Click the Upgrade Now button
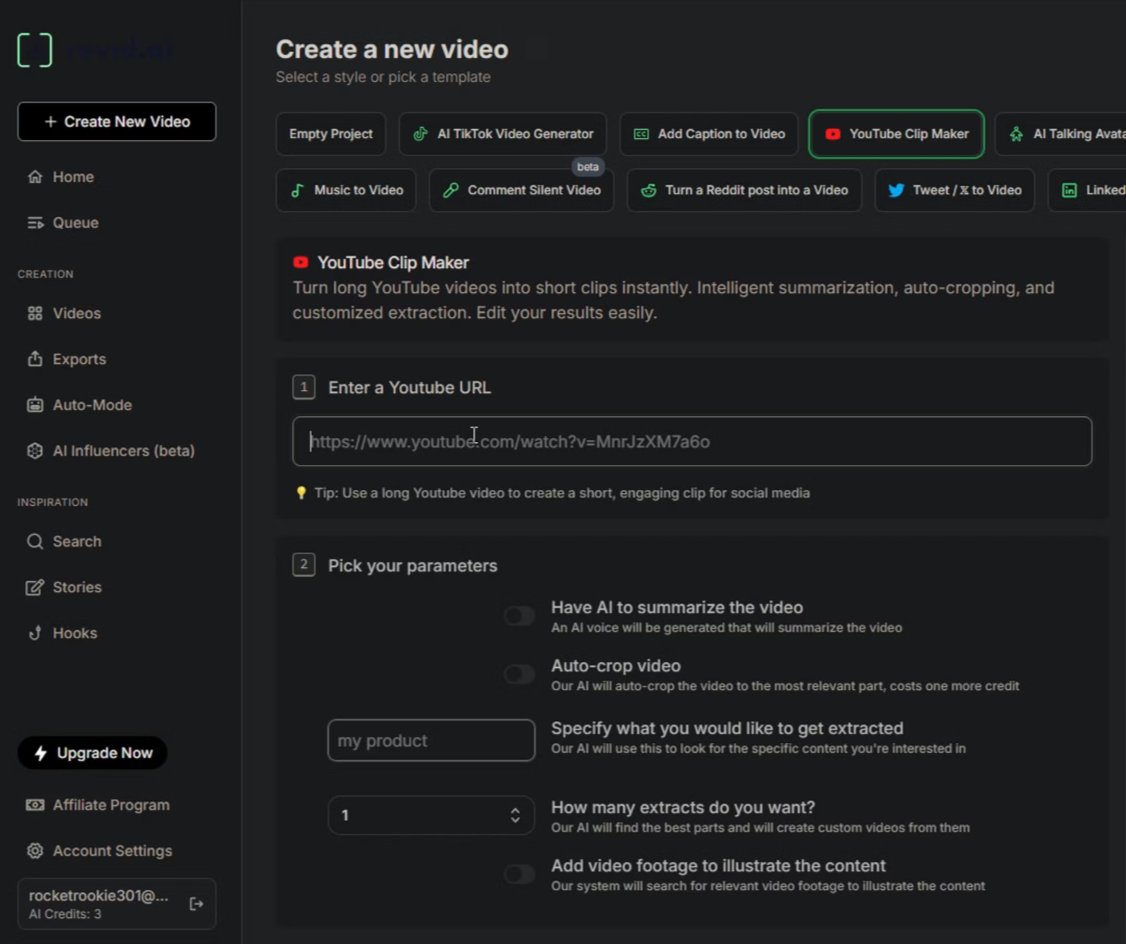 pos(93,753)
